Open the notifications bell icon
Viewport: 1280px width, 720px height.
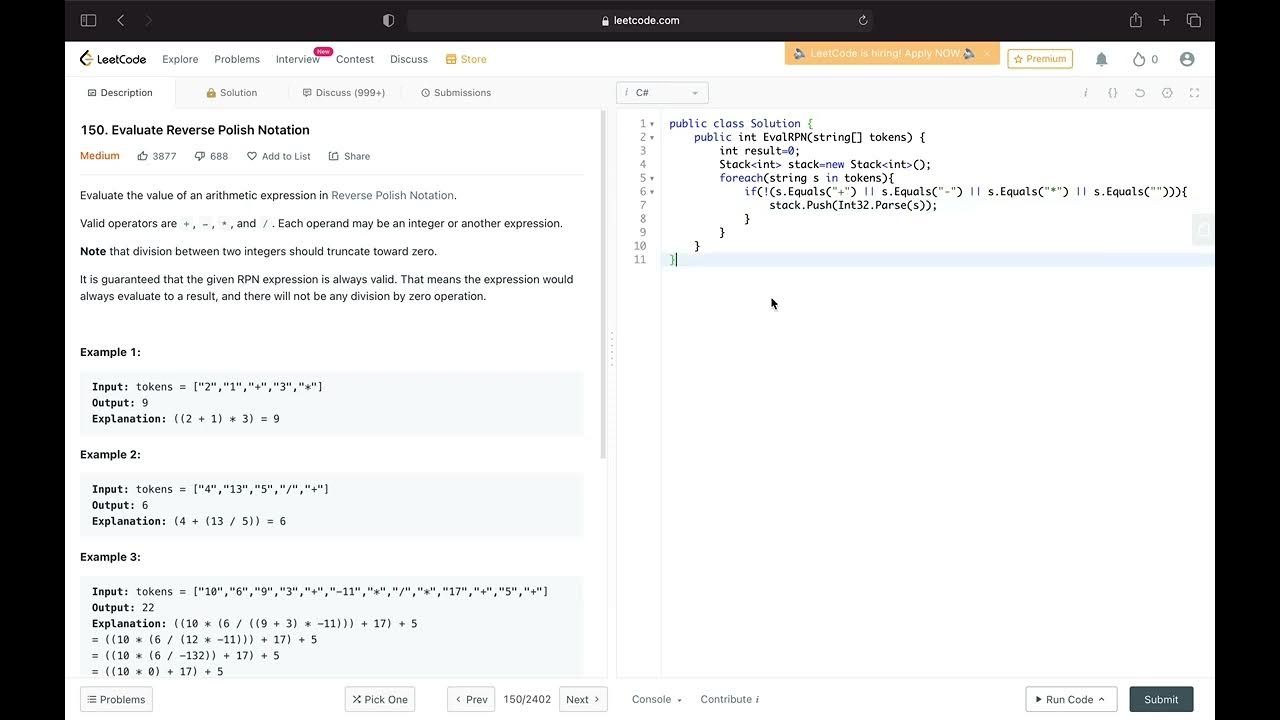[x=1101, y=59]
